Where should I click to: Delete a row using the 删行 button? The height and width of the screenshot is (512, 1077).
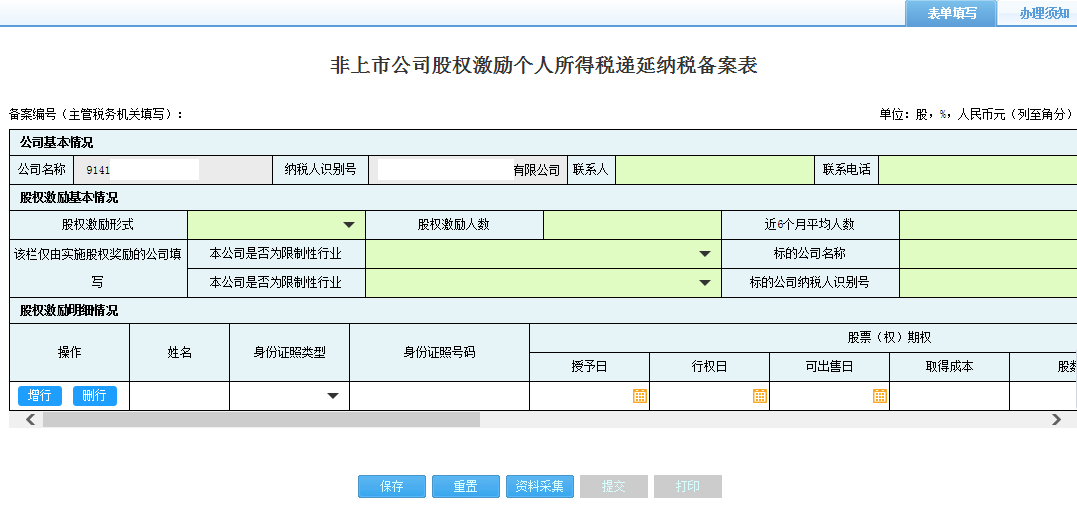(94, 396)
